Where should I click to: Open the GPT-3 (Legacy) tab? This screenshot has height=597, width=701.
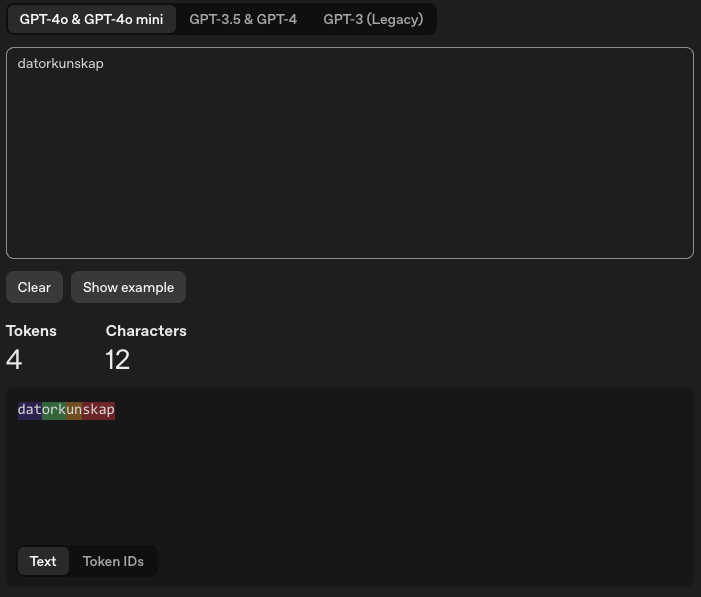point(373,19)
